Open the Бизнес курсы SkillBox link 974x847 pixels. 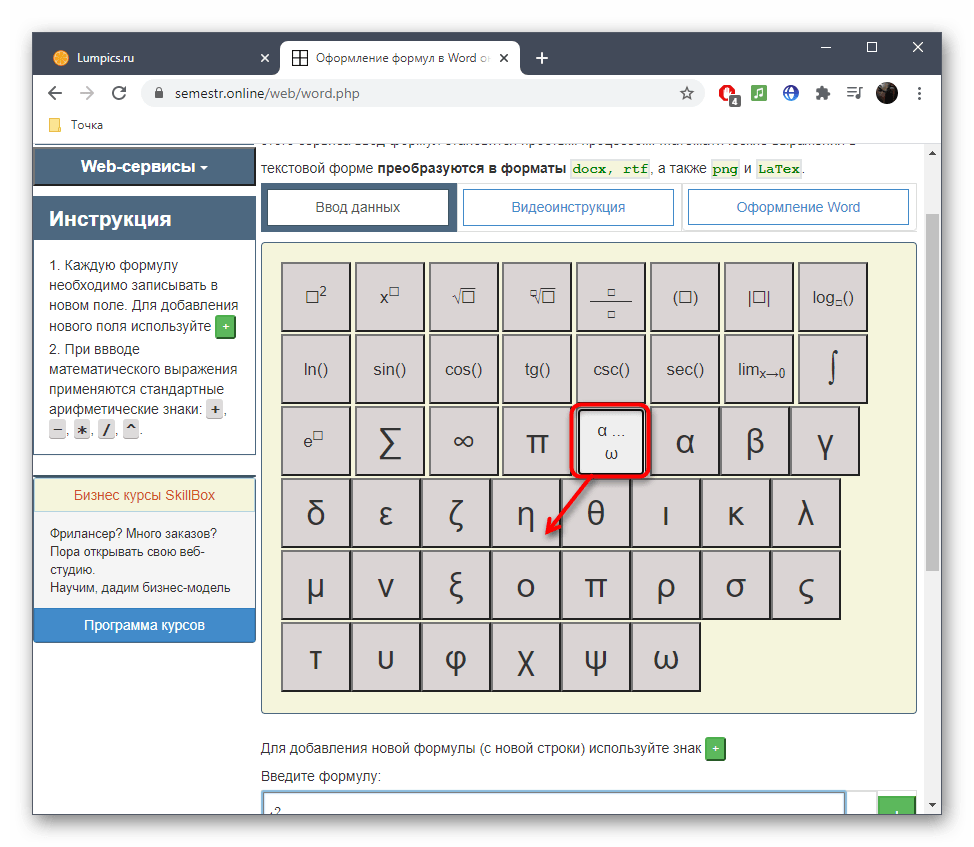pyautogui.click(x=144, y=495)
